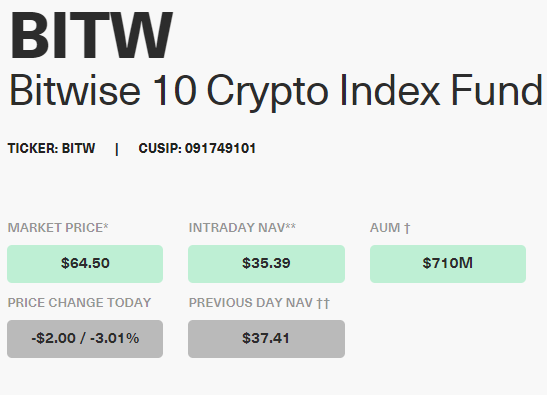
Task: Click the $64.50 market price box
Action: tap(85, 264)
